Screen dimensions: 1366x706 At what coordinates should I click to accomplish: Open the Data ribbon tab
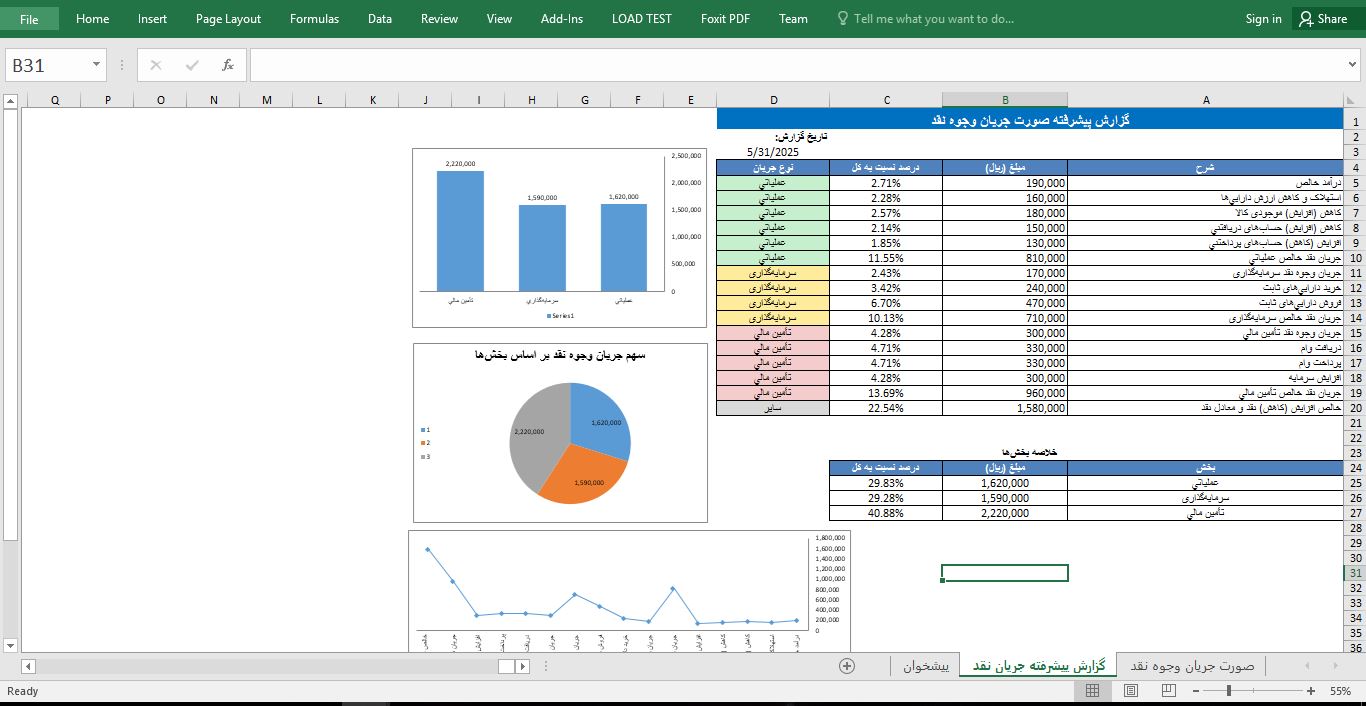coord(379,18)
